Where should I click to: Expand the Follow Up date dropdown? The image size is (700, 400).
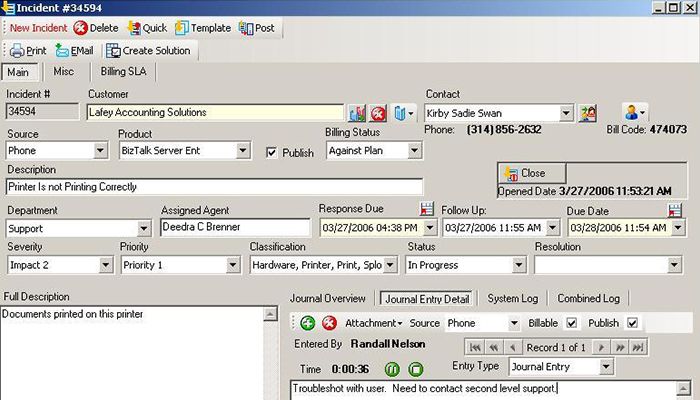click(553, 228)
